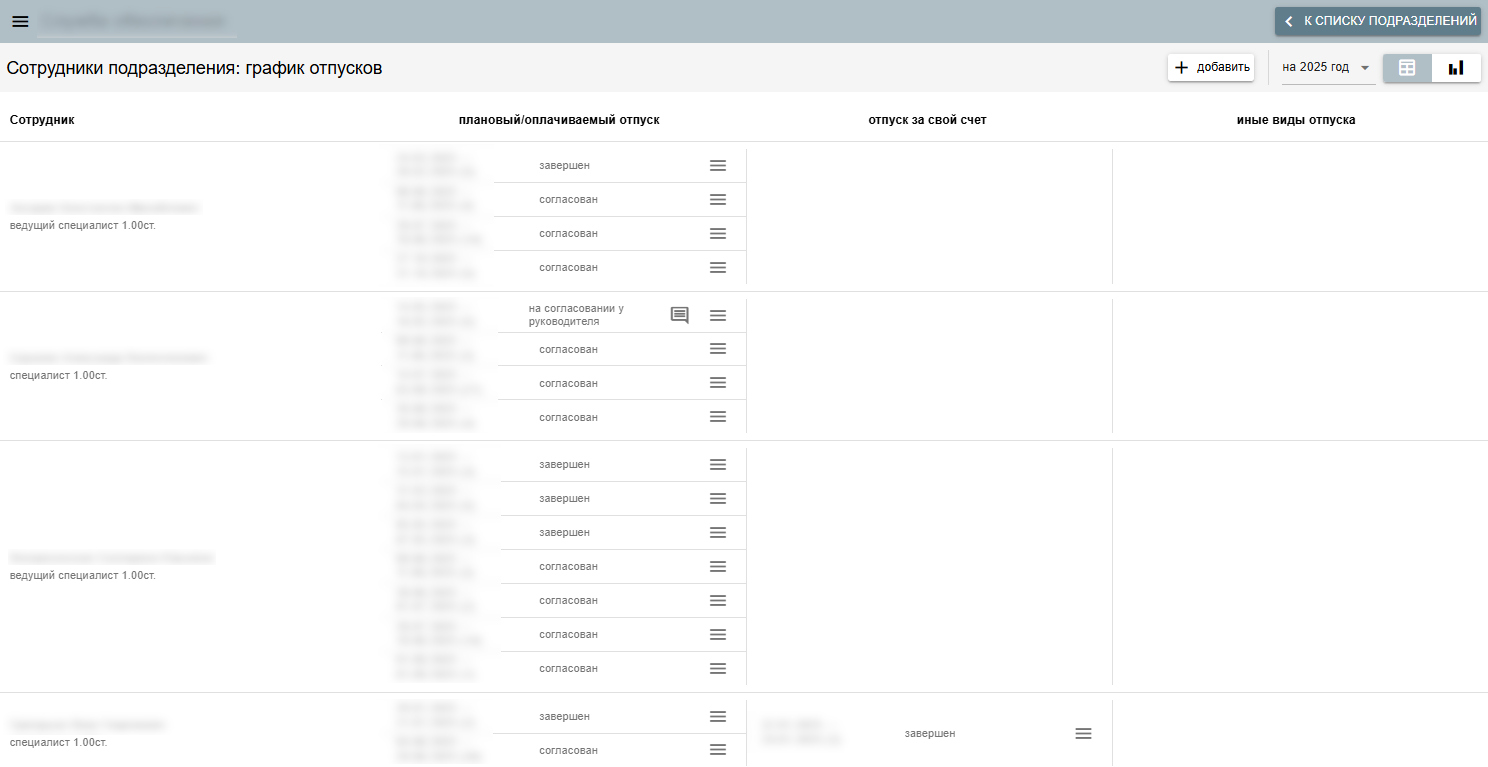Switch to bar chart view toggle
Image resolution: width=1488 pixels, height=767 pixels.
tap(1456, 67)
